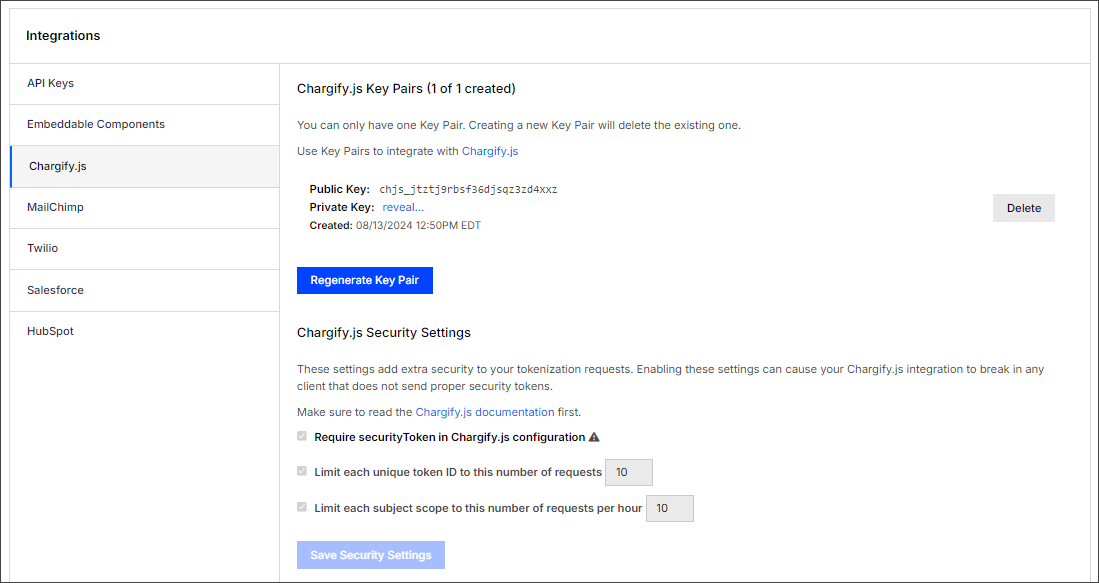
Task: Click the Private Key label
Action: click(x=342, y=207)
